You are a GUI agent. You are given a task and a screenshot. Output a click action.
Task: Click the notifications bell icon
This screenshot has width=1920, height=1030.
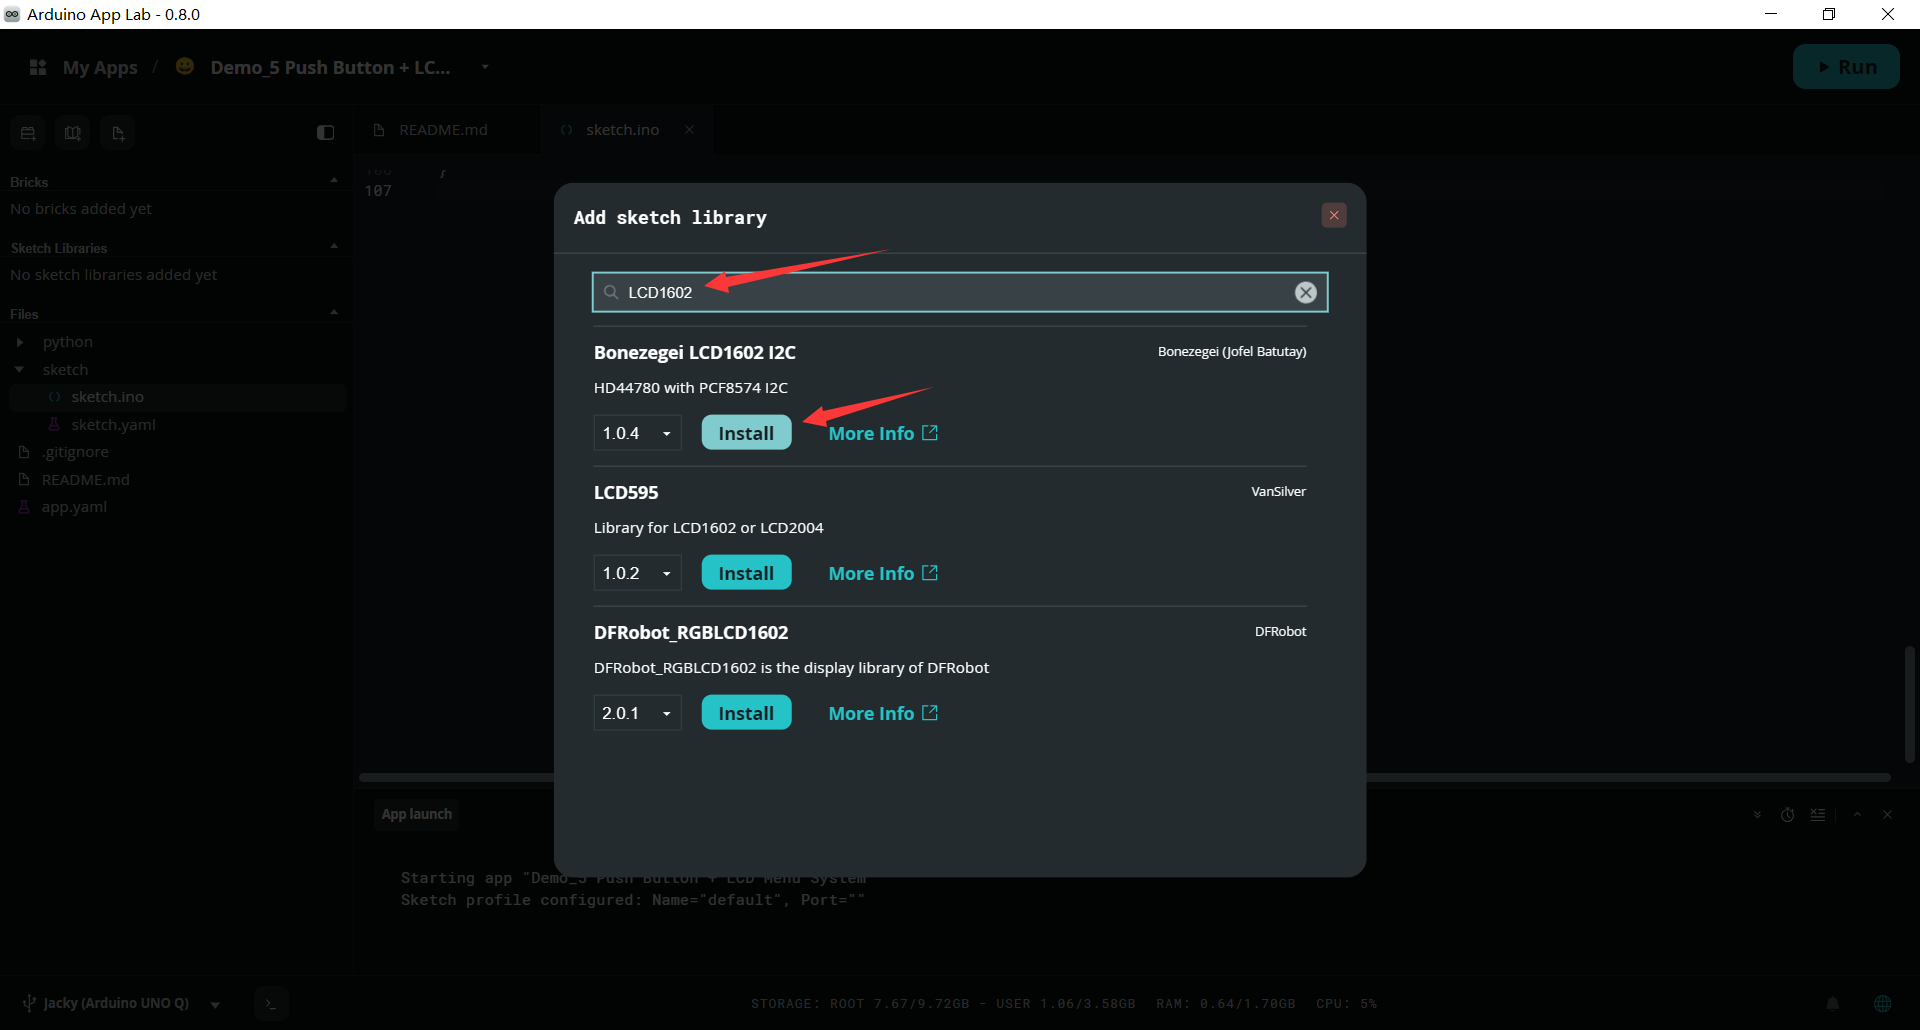tap(1832, 1003)
